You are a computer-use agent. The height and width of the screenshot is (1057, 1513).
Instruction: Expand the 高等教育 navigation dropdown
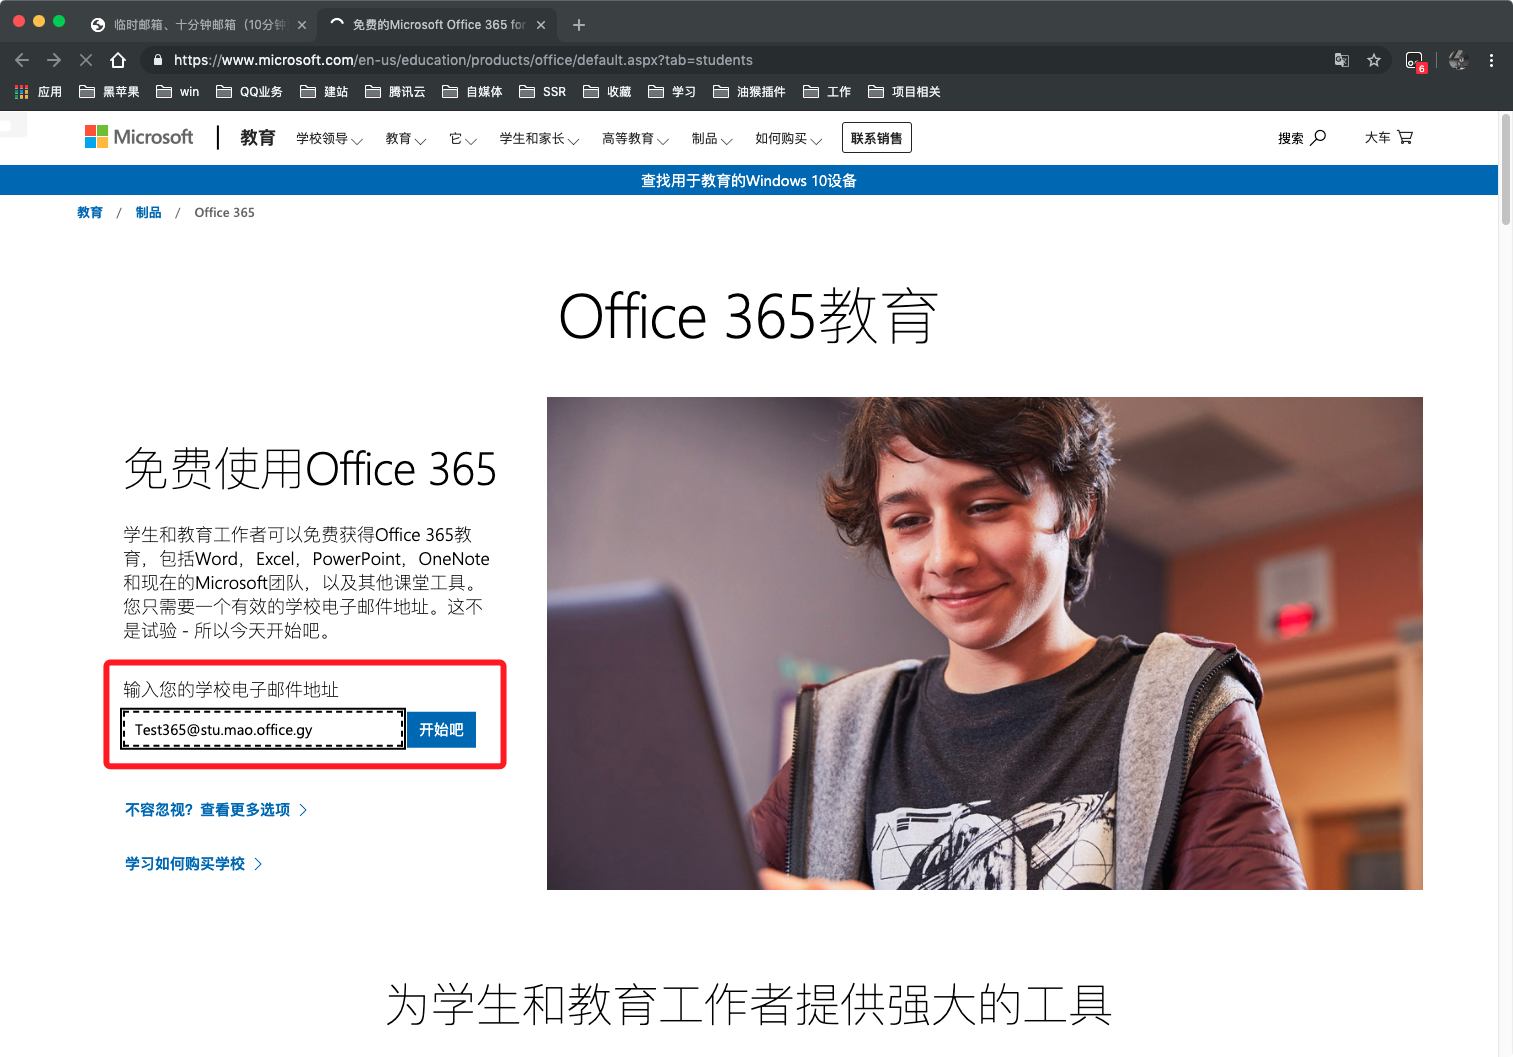coord(635,139)
